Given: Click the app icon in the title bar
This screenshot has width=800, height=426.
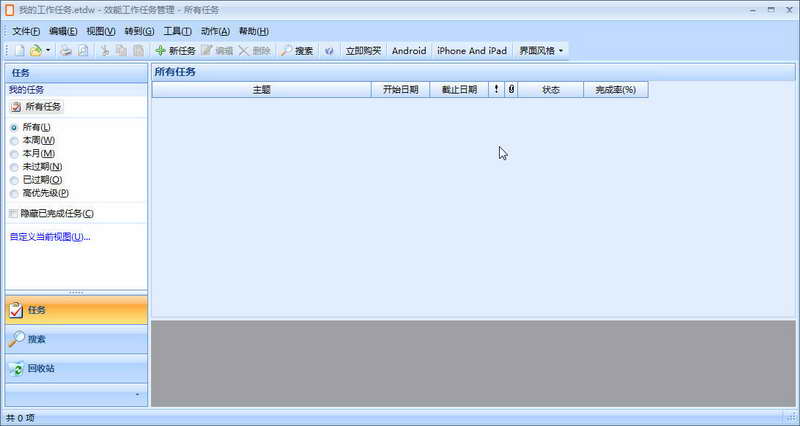Looking at the screenshot, I should tap(9, 10).
